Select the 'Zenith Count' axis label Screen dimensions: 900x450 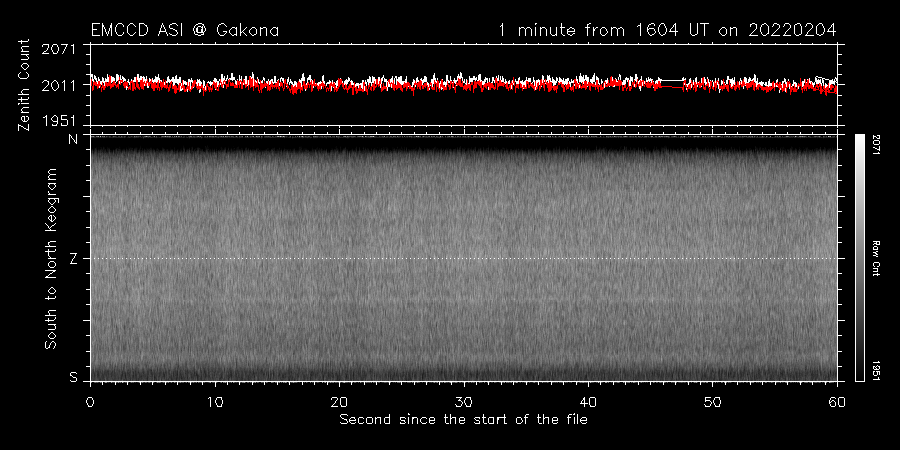coord(24,85)
